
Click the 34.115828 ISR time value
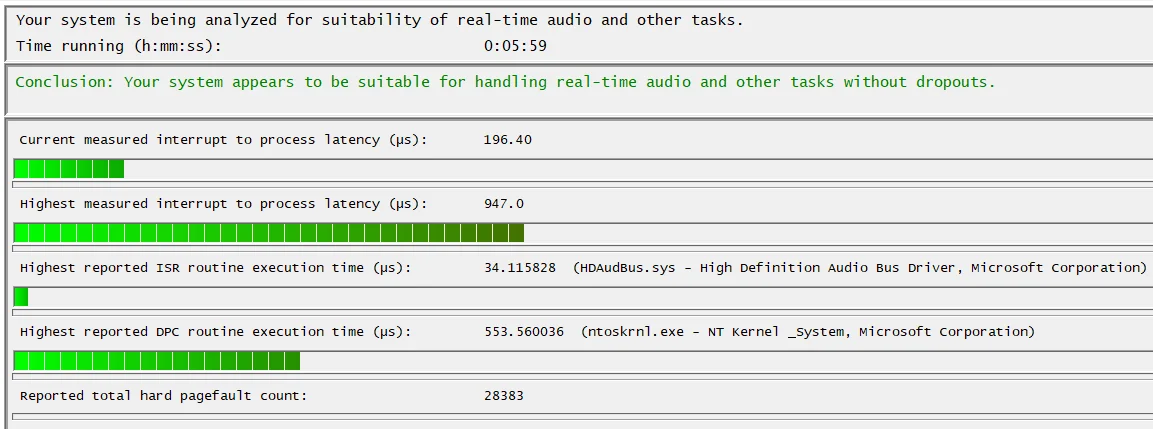click(x=519, y=267)
